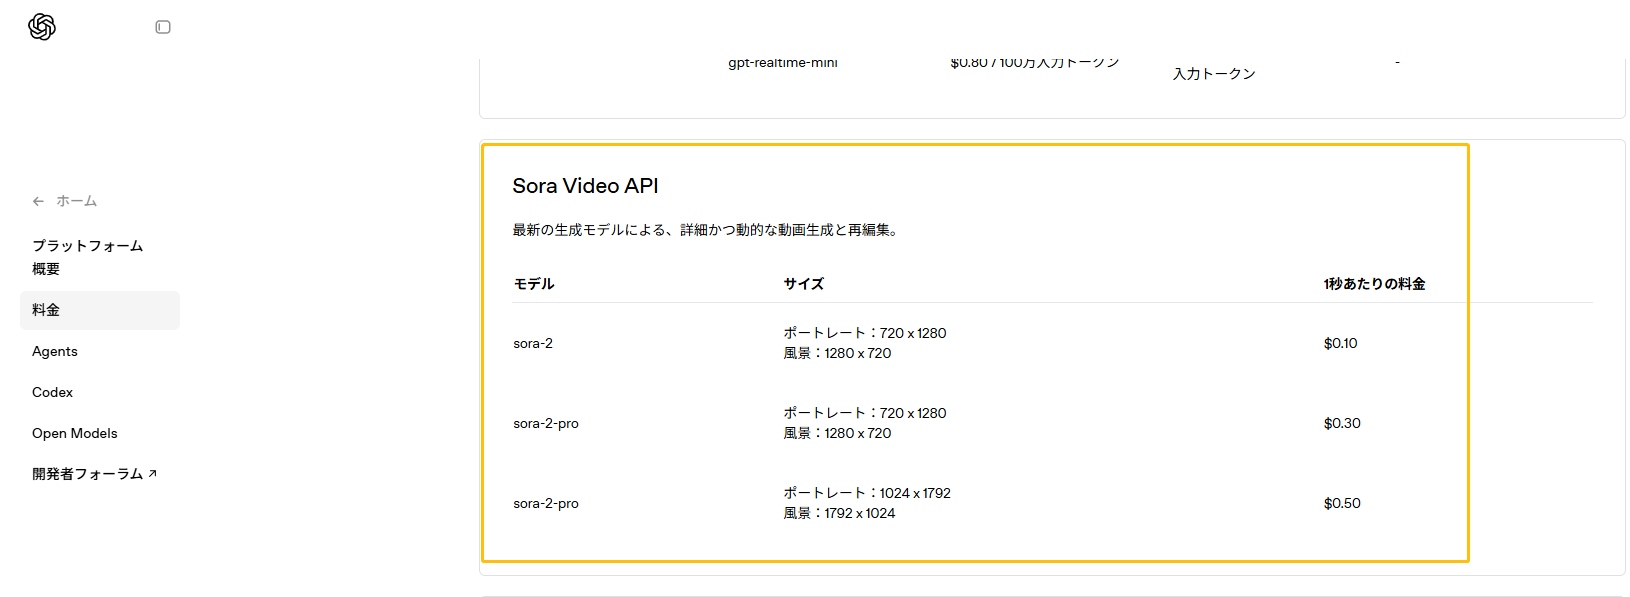Click the sora-2-pro cell priced $0.50
The height and width of the screenshot is (597, 1630).
click(x=546, y=503)
